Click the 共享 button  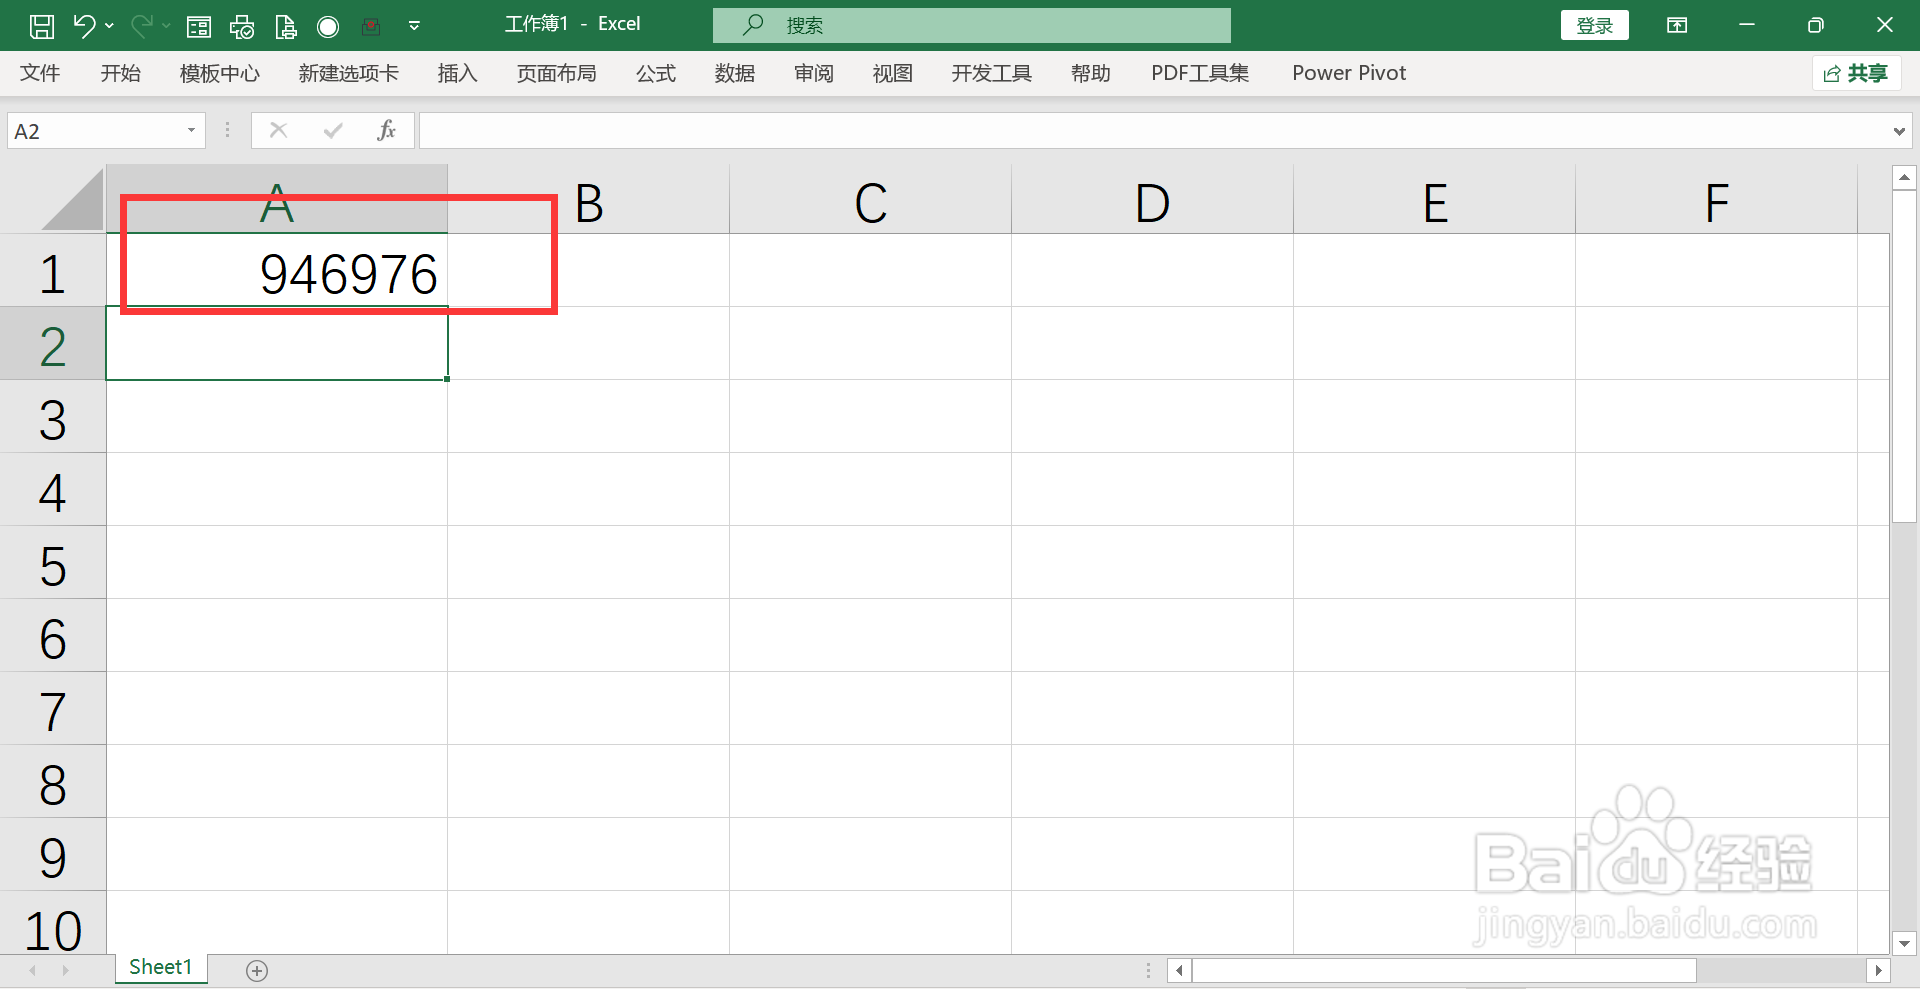1856,72
